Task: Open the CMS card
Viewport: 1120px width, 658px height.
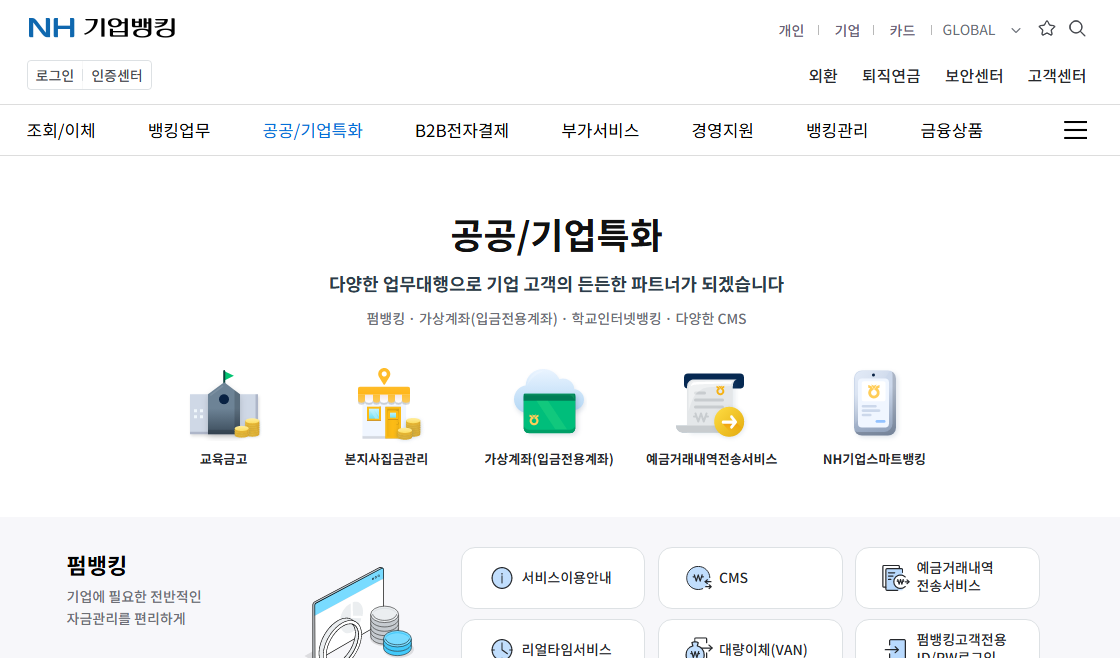Action: (750, 578)
